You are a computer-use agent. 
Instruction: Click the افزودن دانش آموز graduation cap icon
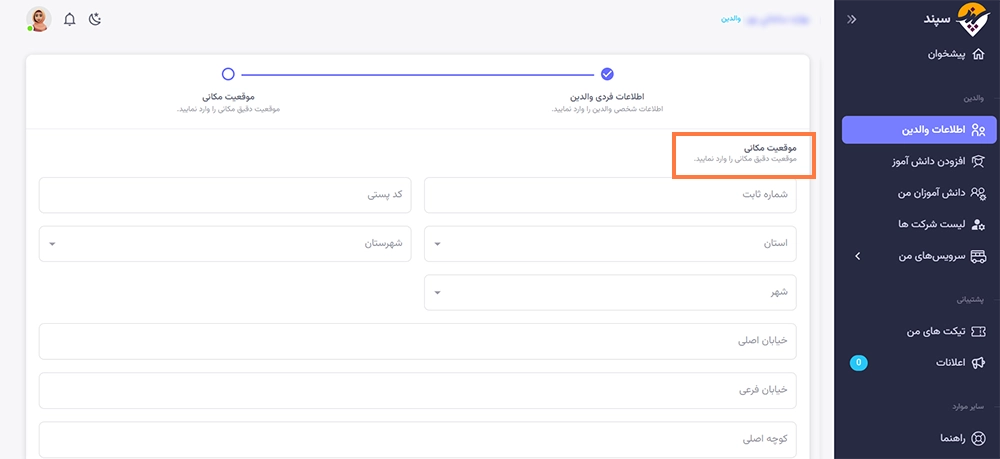978,161
